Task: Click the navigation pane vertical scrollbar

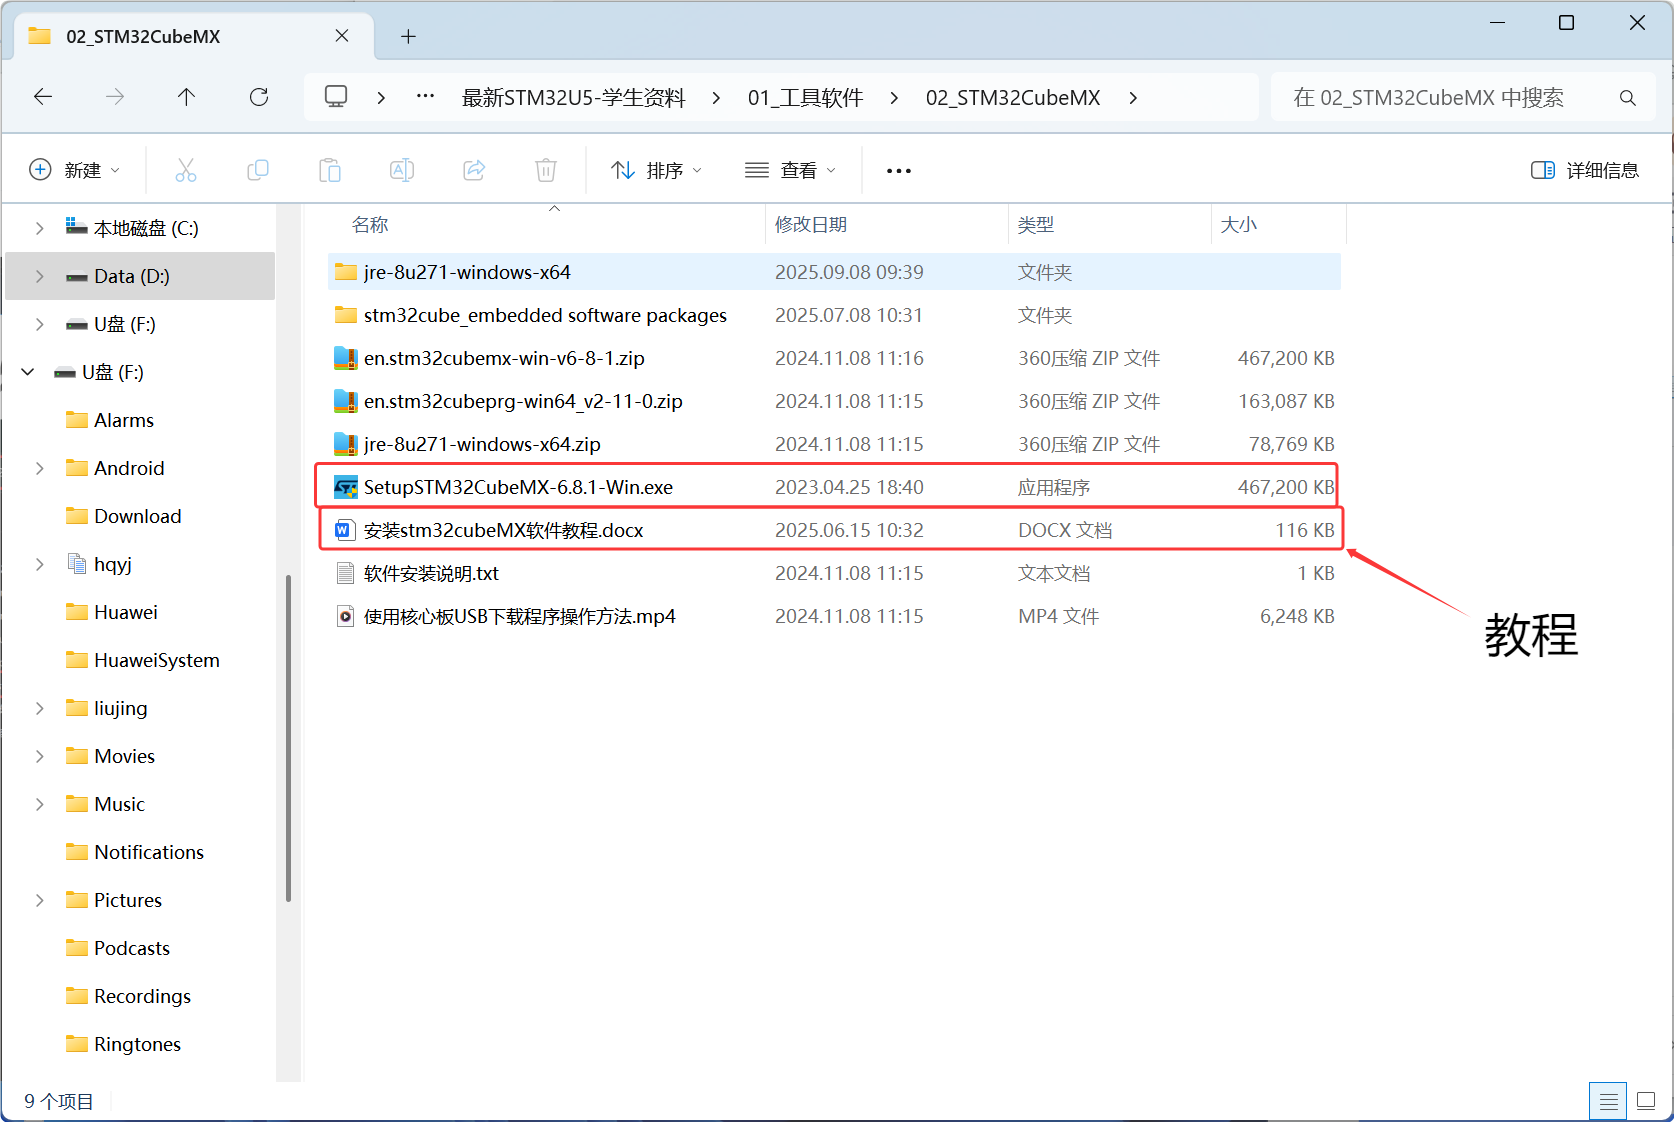Action: 289,739
